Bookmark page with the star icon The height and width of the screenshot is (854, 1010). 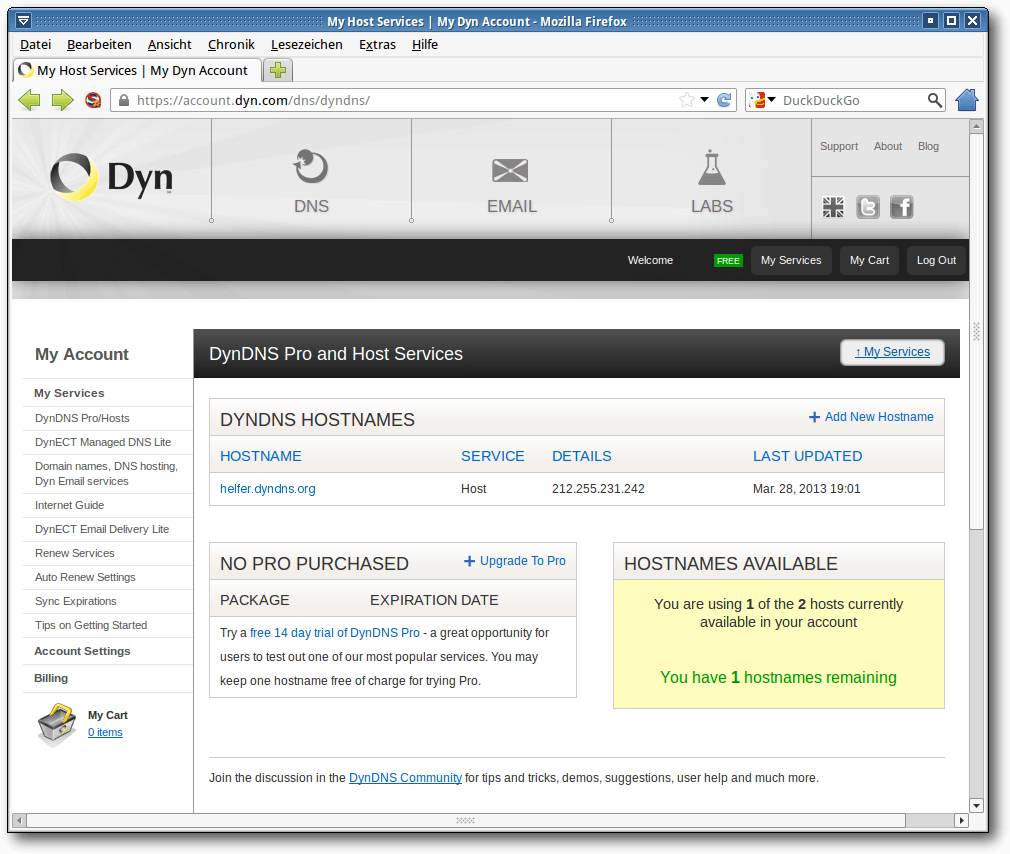687,100
